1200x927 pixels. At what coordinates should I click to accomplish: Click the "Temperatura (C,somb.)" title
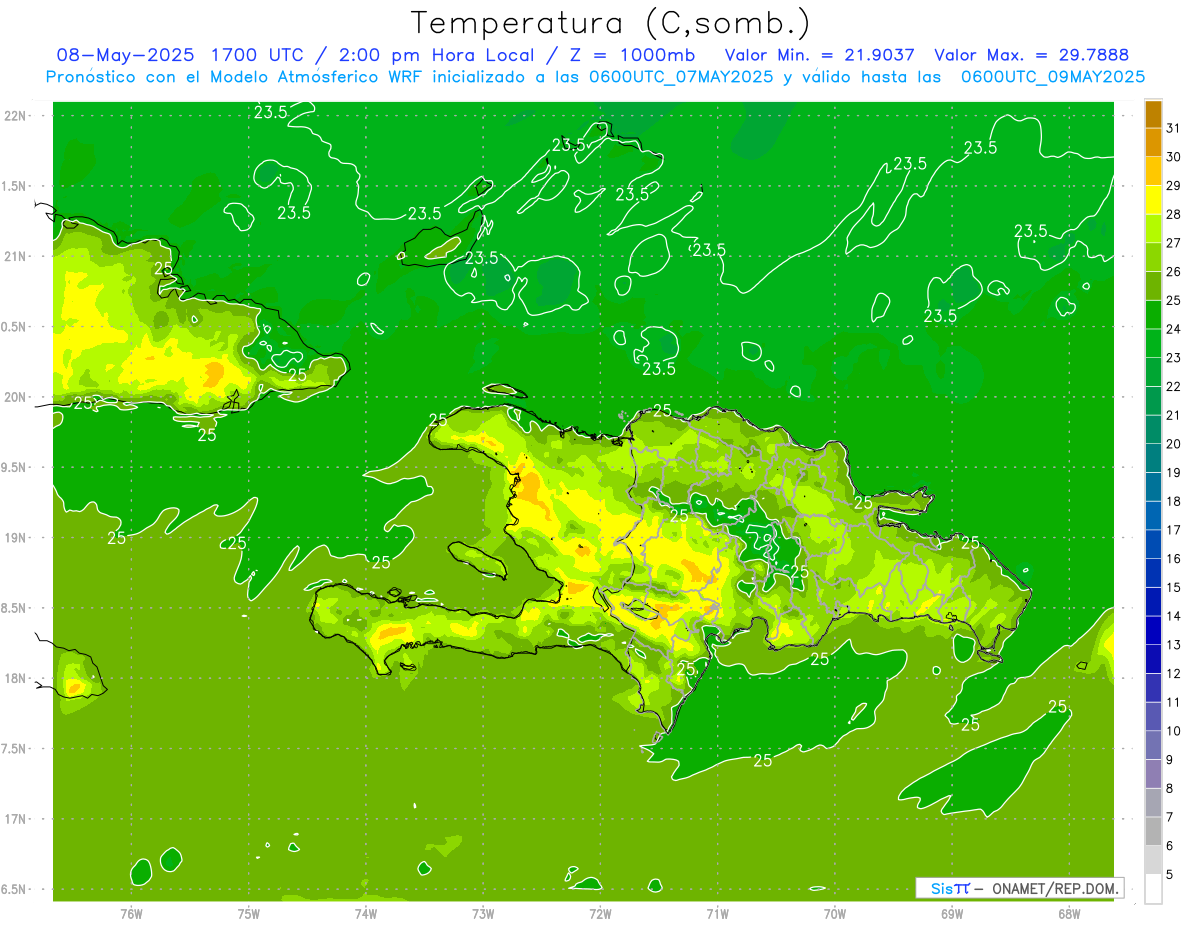(611, 23)
